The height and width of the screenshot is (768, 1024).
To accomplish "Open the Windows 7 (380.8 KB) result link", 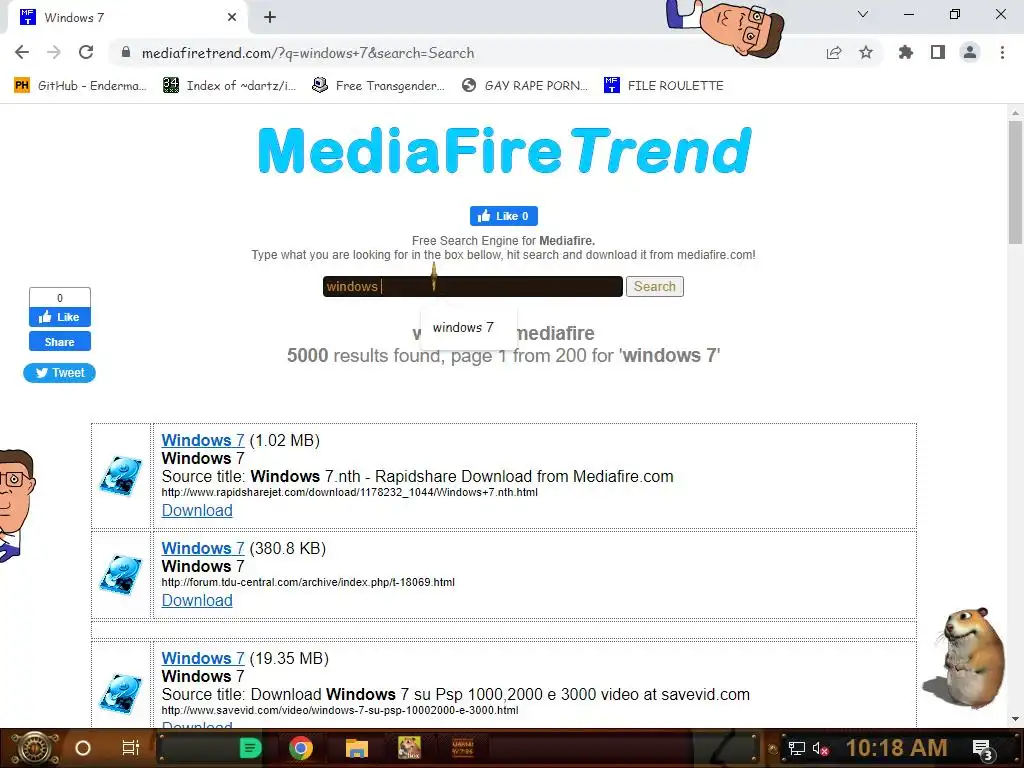I will (202, 548).
